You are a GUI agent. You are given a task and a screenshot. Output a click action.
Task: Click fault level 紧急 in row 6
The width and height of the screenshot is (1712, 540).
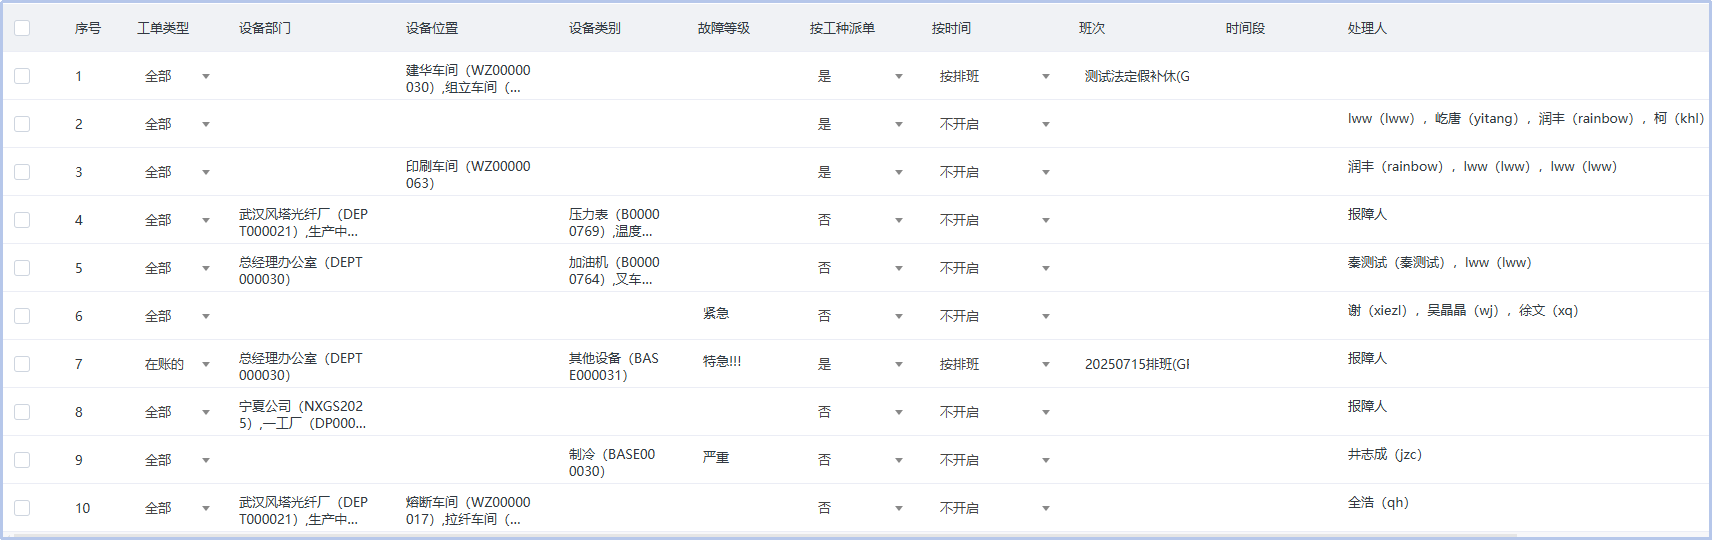click(x=716, y=313)
